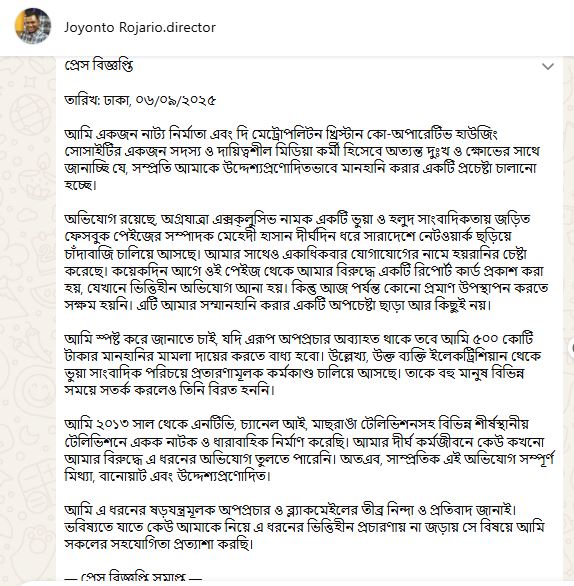Screen dimensions: 574x586
Task: Click the 'প্রেস বিজ্ঞপ্তি' heading line
Action: tap(99, 65)
